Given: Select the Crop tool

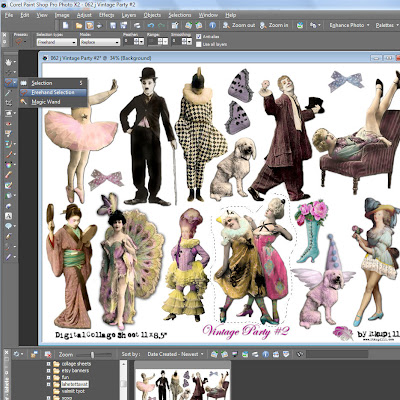Looking at the screenshot, I should tap(8, 103).
